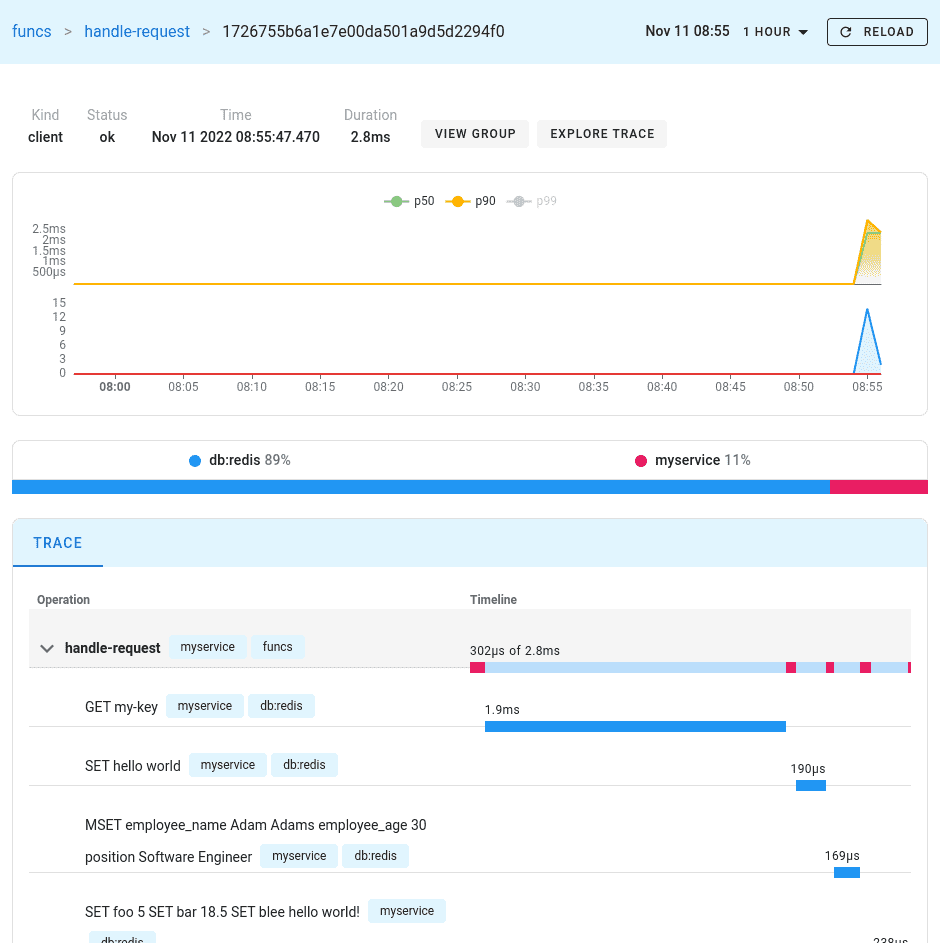
Task: Click the SET hello world 190µs bar
Action: point(810,785)
